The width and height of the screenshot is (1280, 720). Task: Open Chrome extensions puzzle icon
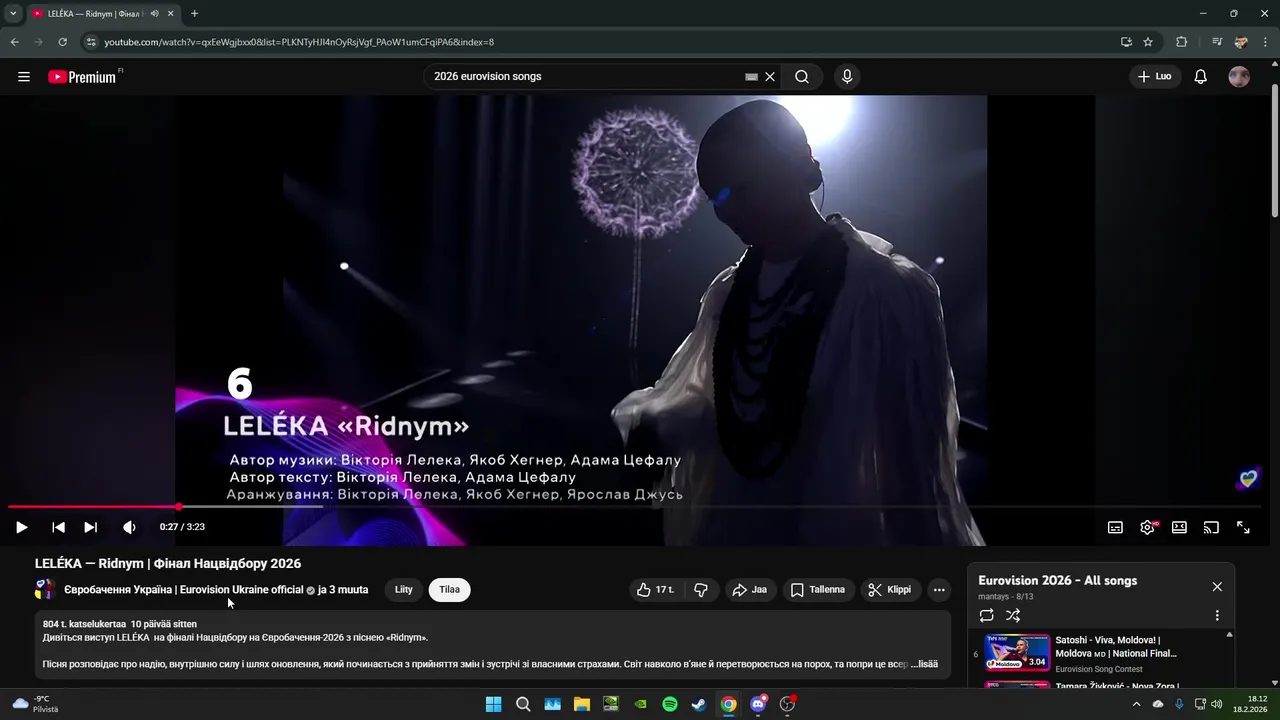[x=1181, y=42]
